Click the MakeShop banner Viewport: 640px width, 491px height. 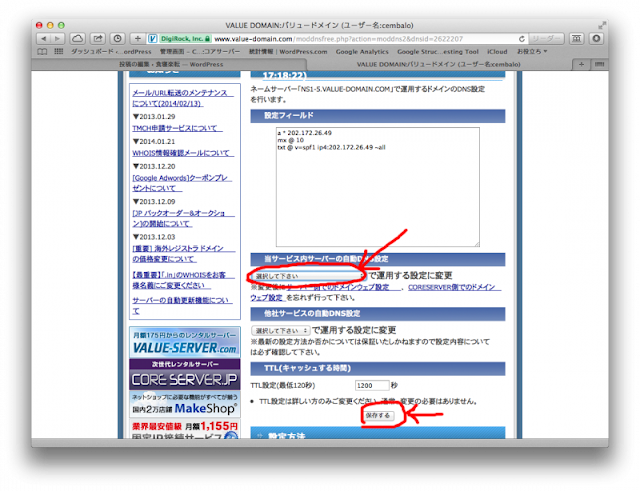184,404
